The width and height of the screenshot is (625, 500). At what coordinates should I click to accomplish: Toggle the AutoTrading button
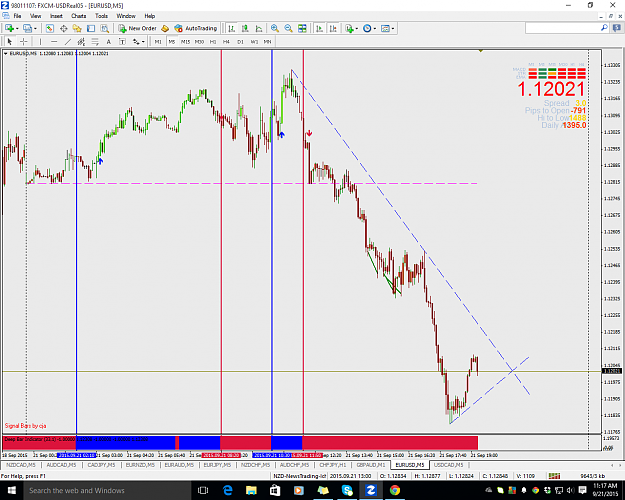(x=196, y=28)
